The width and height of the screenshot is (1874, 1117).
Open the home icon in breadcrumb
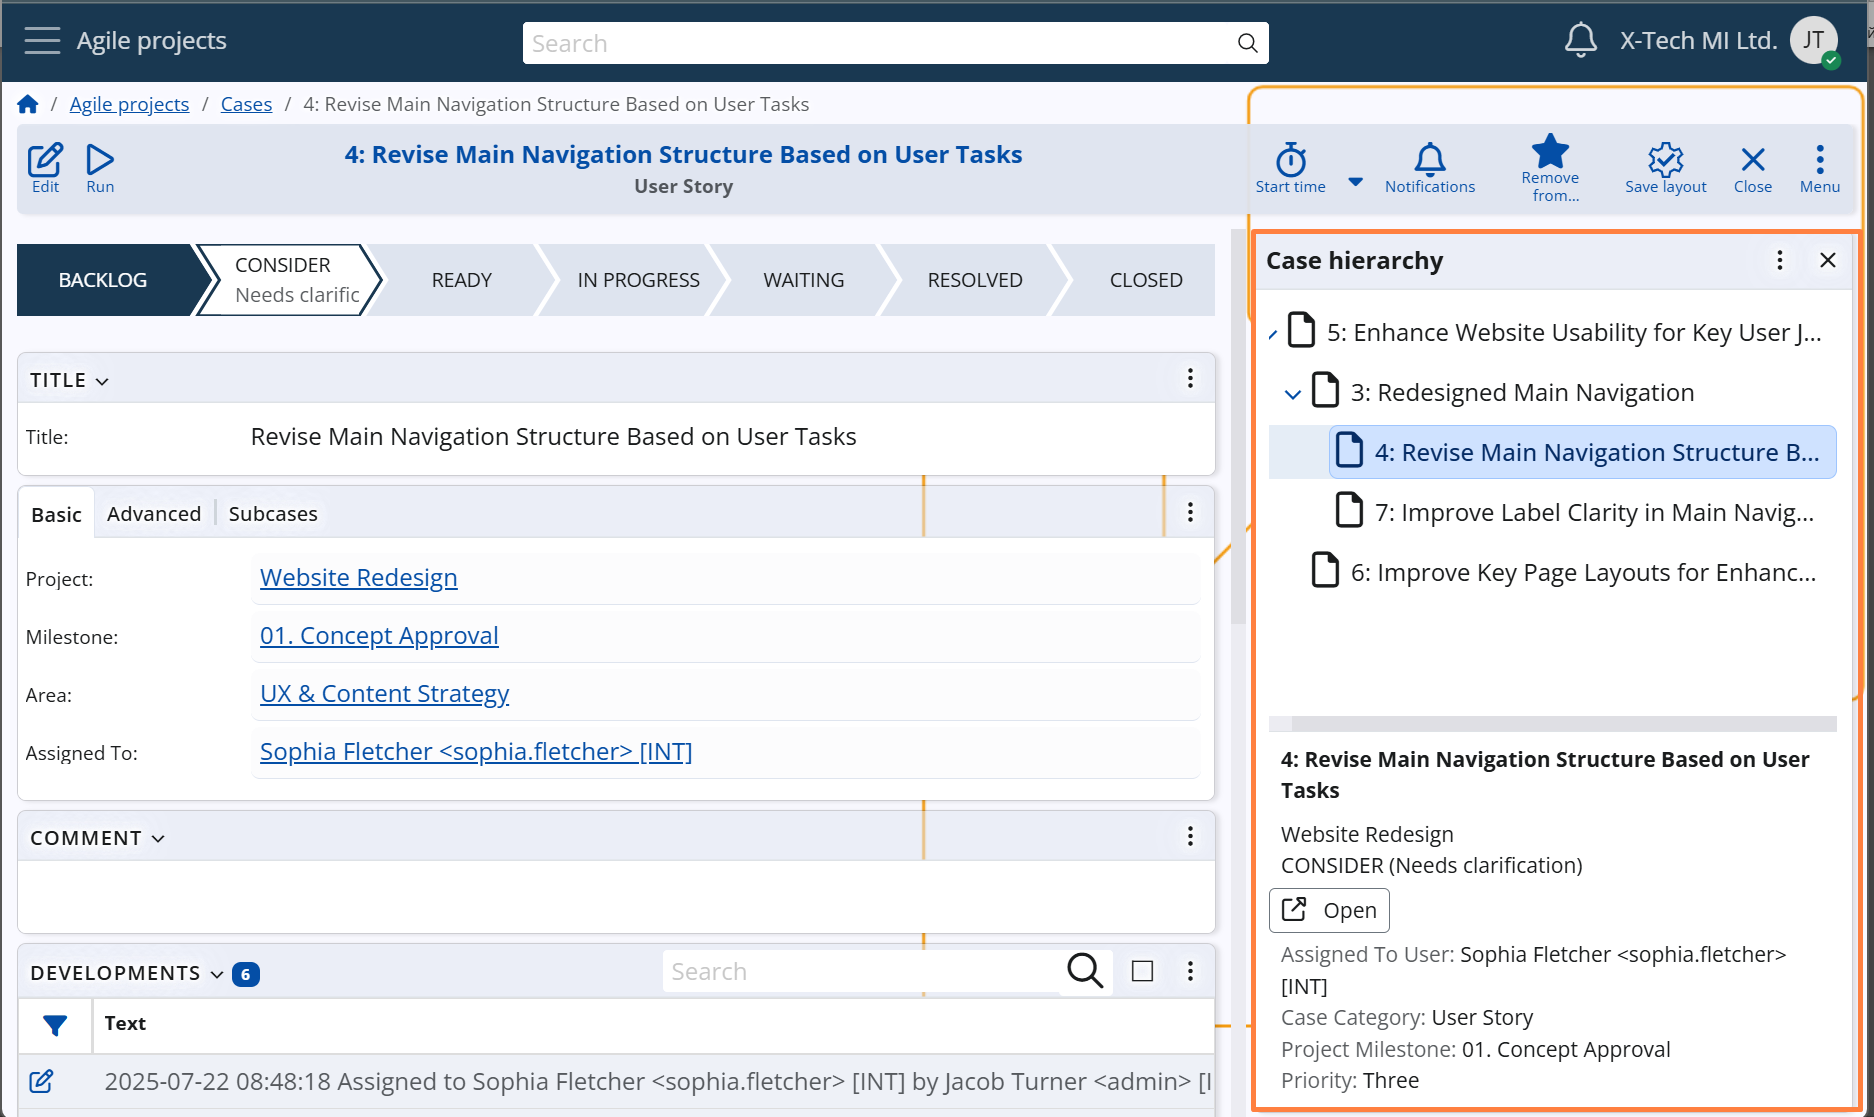(x=28, y=104)
